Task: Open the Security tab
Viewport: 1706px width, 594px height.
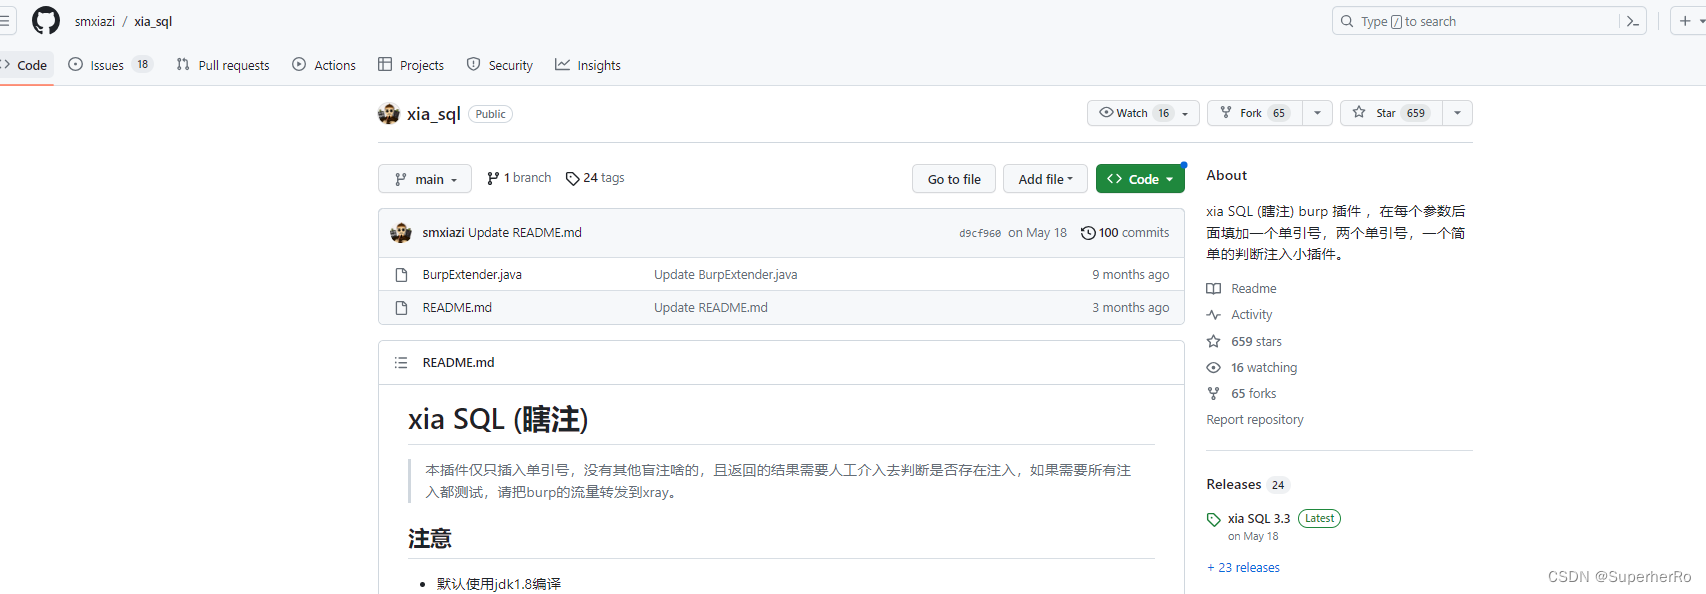Action: 500,65
